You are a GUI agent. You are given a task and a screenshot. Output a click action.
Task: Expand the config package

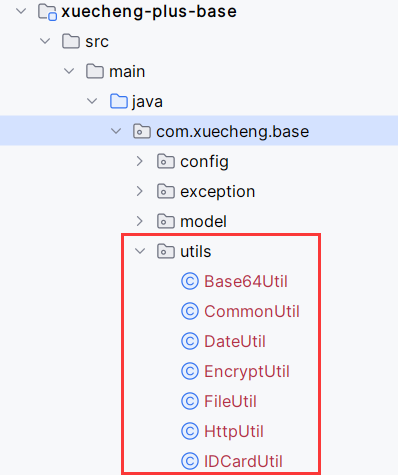point(140,161)
